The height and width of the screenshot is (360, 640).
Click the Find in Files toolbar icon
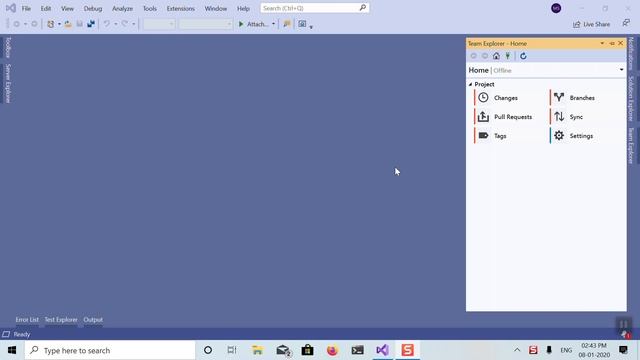[x=287, y=24]
